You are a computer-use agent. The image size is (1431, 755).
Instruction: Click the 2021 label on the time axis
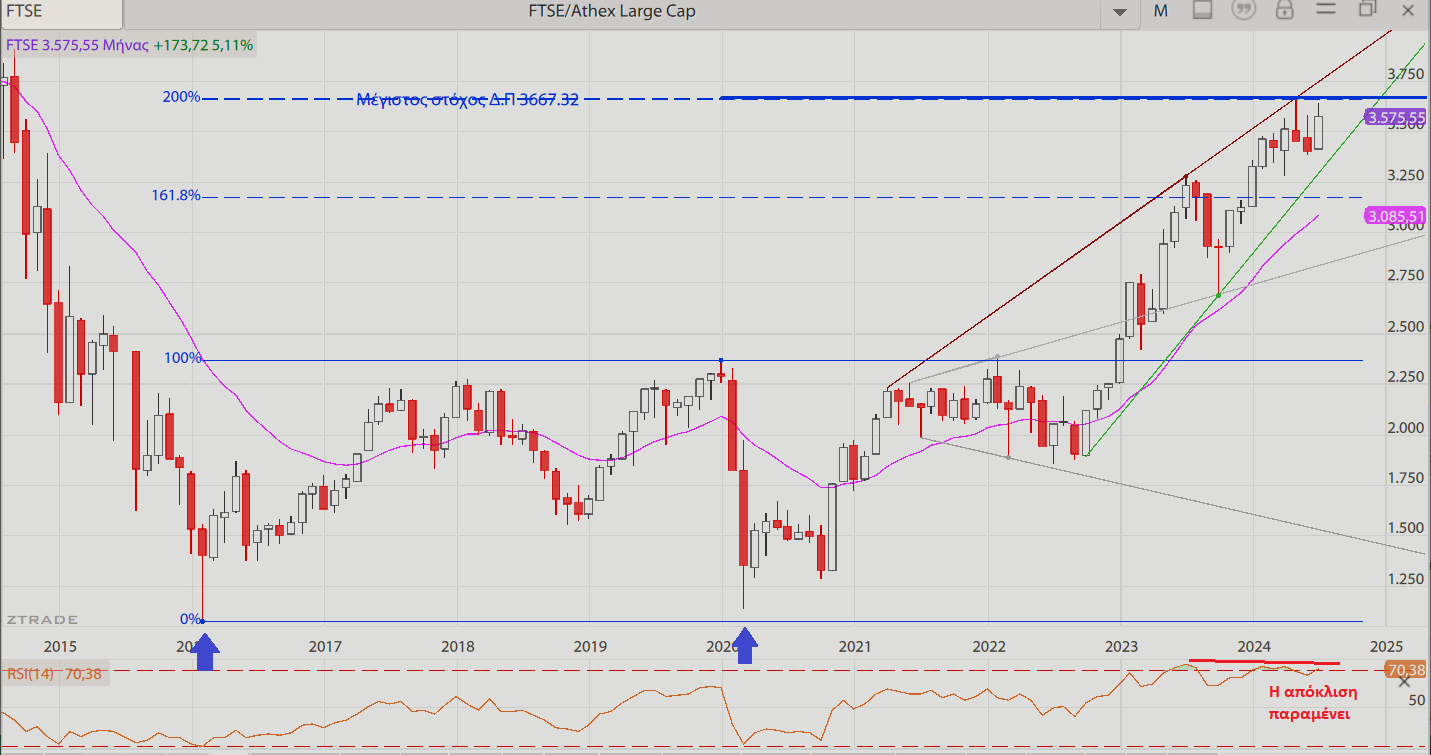[x=855, y=647]
